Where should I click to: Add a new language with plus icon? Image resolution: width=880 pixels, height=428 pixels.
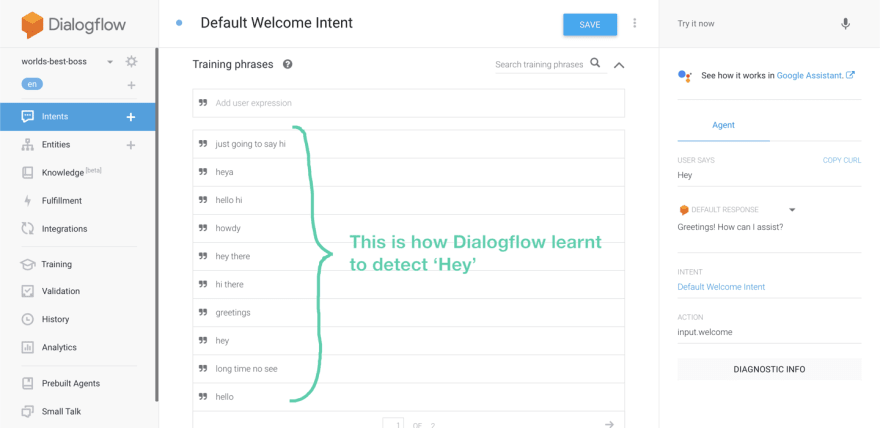click(131, 85)
